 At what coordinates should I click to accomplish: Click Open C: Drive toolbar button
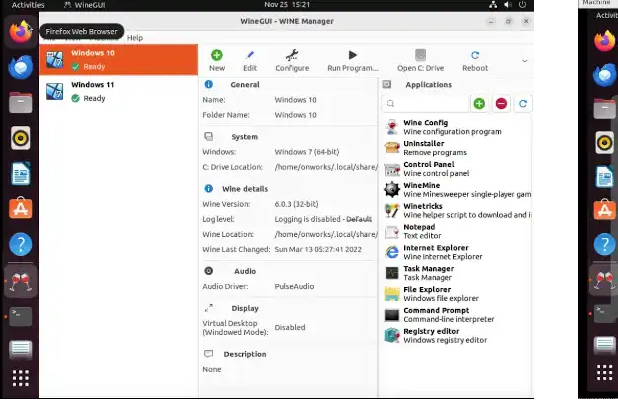421,61
